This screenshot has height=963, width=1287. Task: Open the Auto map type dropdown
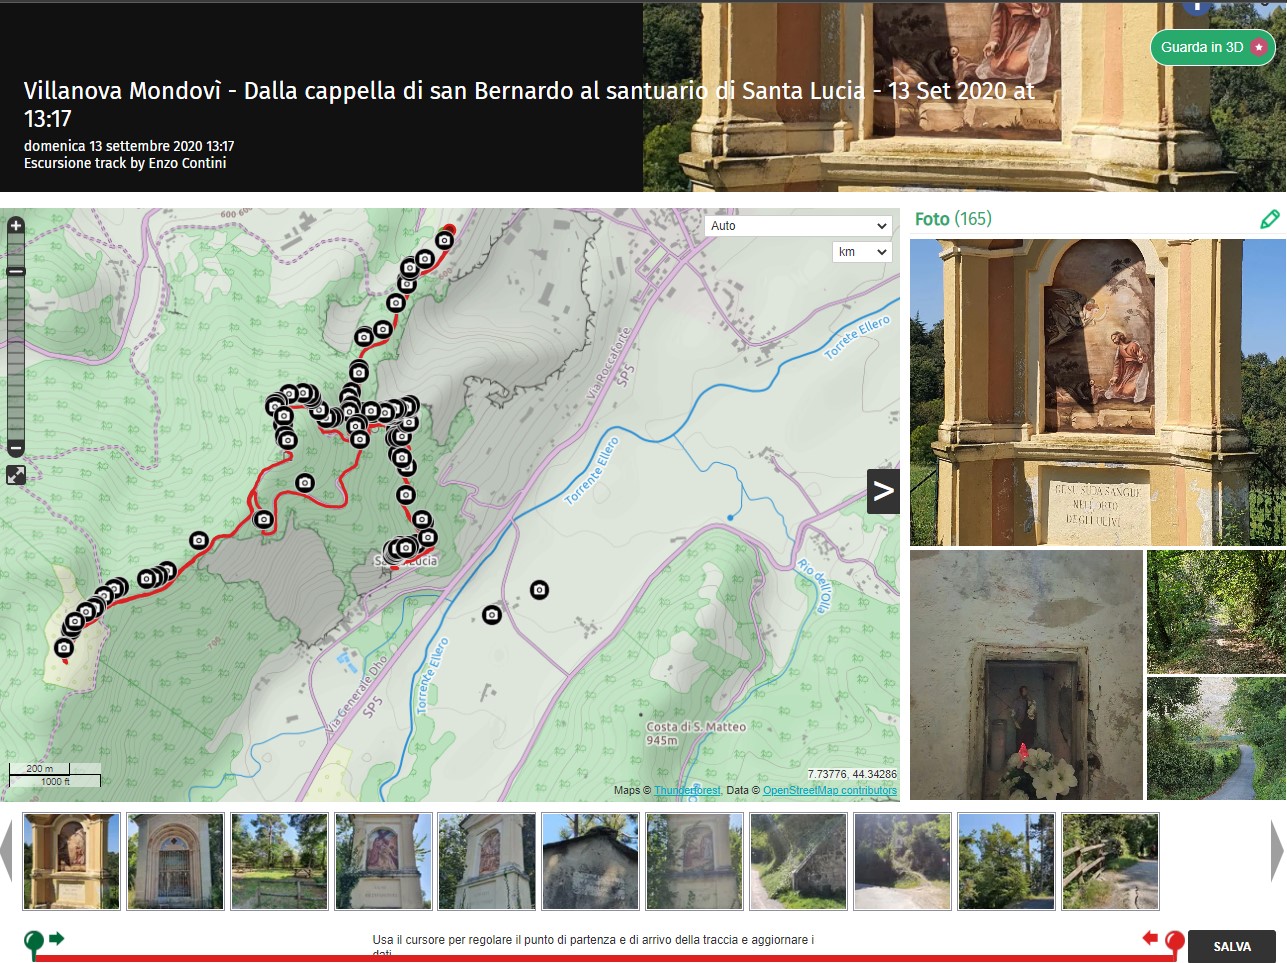[x=797, y=226]
